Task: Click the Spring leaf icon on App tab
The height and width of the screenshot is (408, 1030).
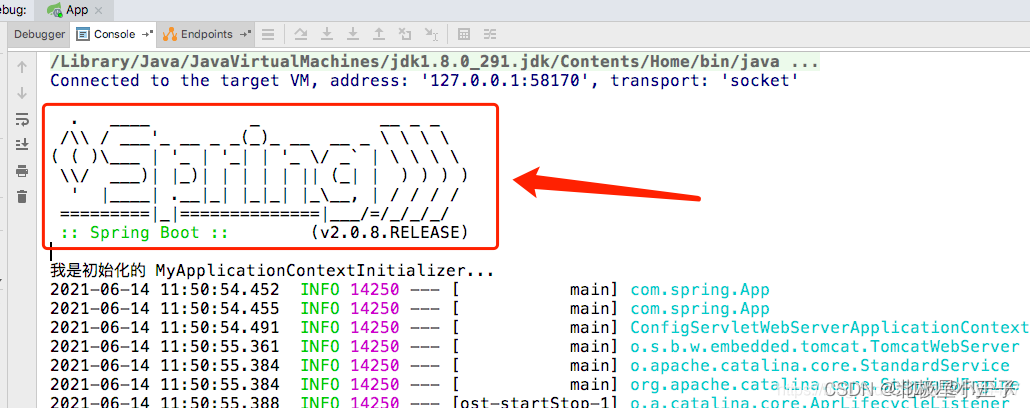Action: (x=54, y=10)
